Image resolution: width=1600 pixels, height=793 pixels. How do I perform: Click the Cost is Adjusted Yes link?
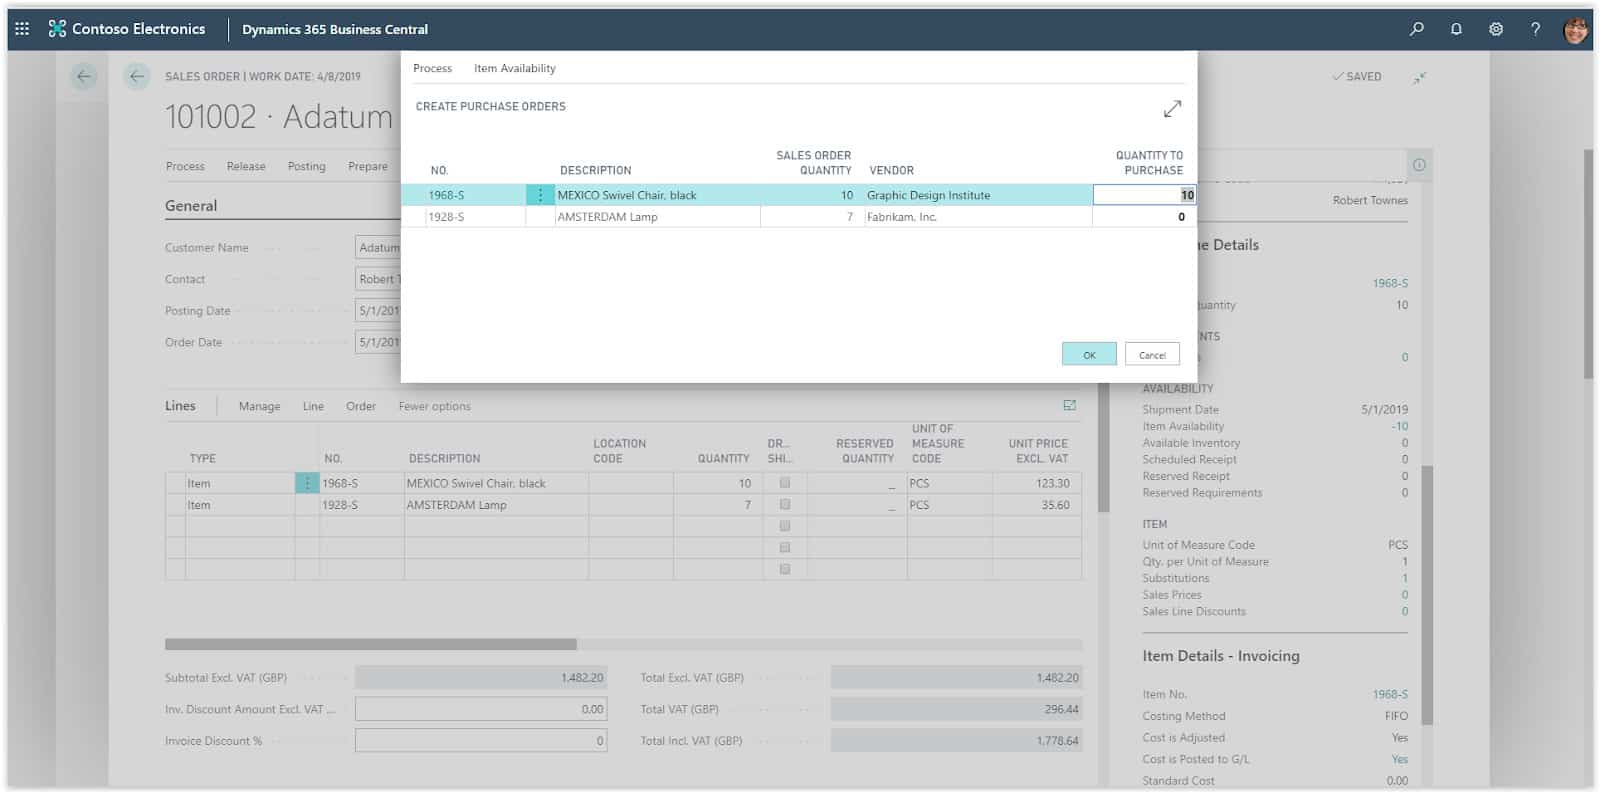1400,738
